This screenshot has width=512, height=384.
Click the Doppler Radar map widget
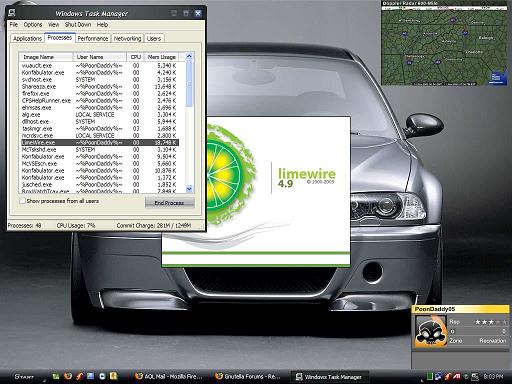(444, 43)
